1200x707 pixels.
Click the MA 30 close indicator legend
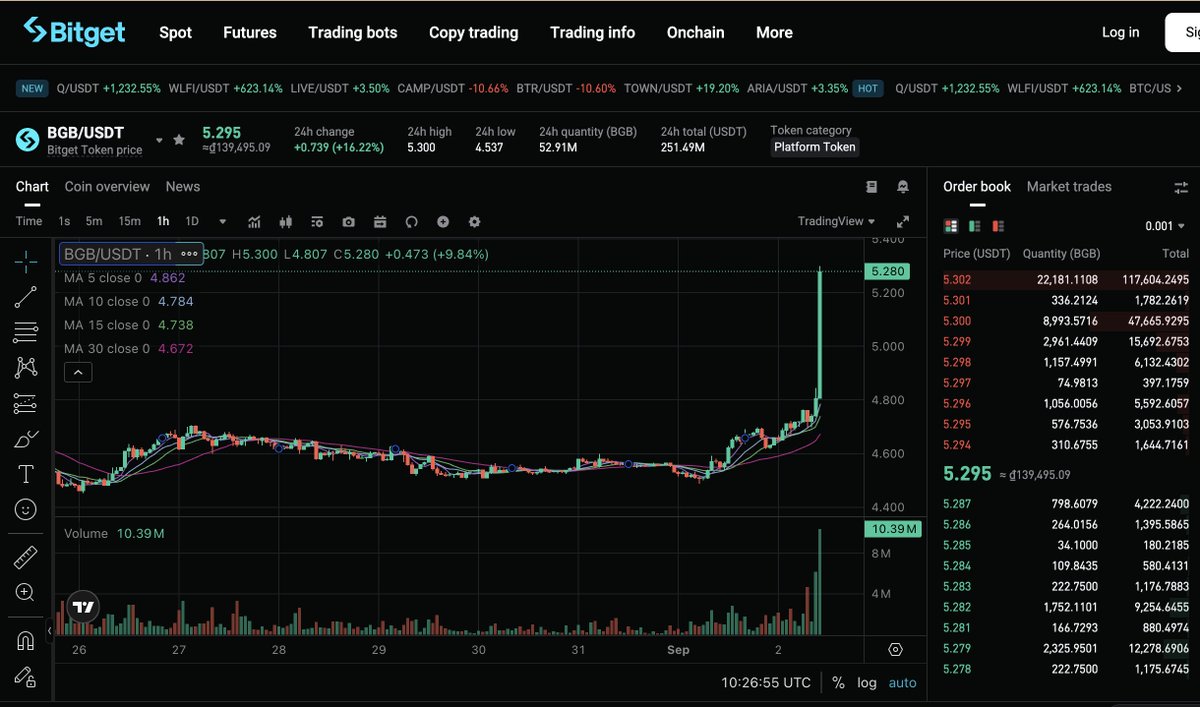click(128, 348)
